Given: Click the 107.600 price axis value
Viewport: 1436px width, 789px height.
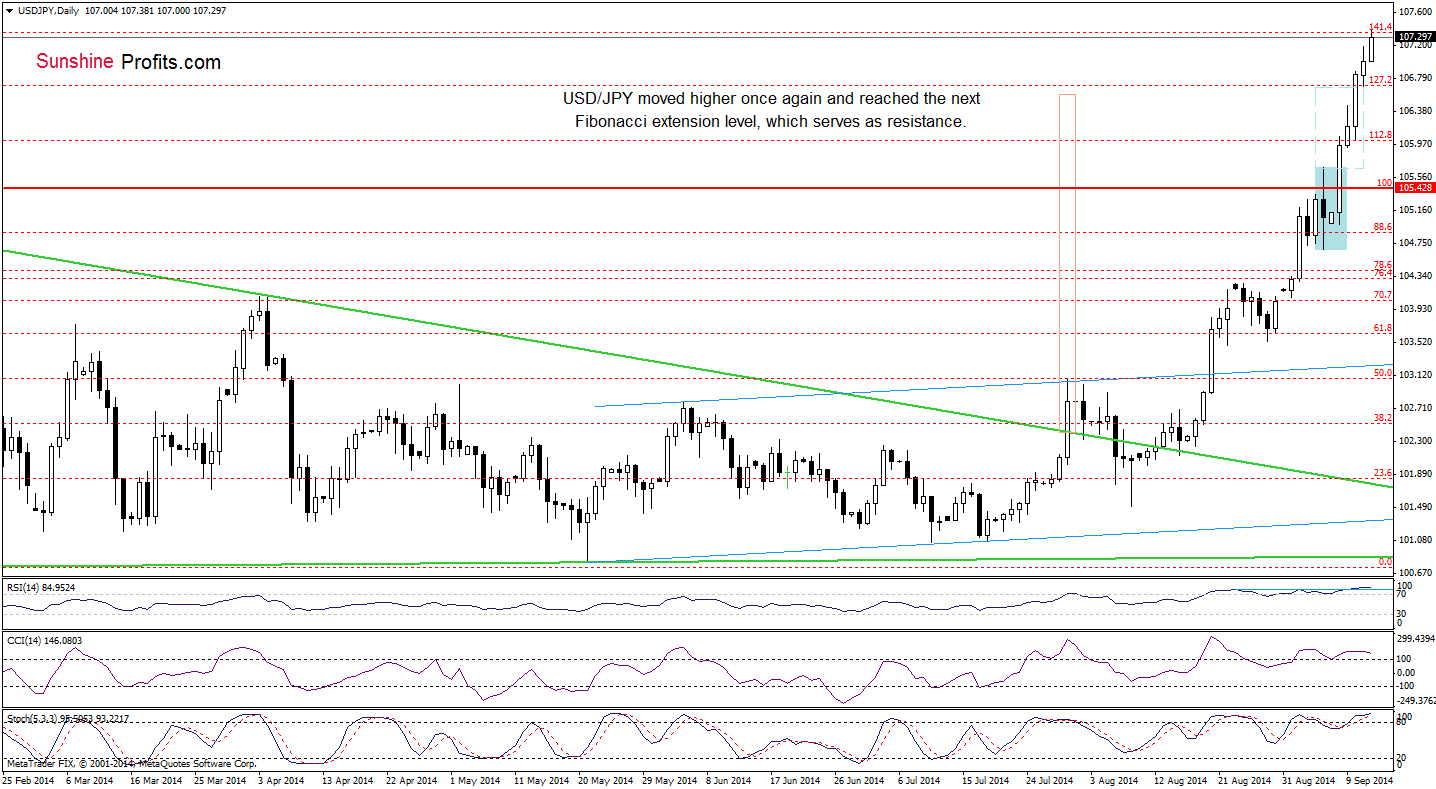Looking at the screenshot, I should (1416, 11).
